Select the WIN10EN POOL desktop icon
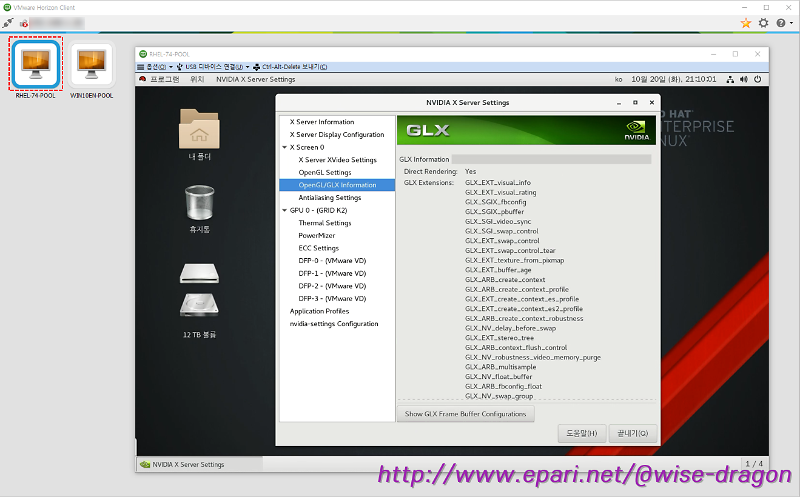This screenshot has width=800, height=497. (92, 64)
